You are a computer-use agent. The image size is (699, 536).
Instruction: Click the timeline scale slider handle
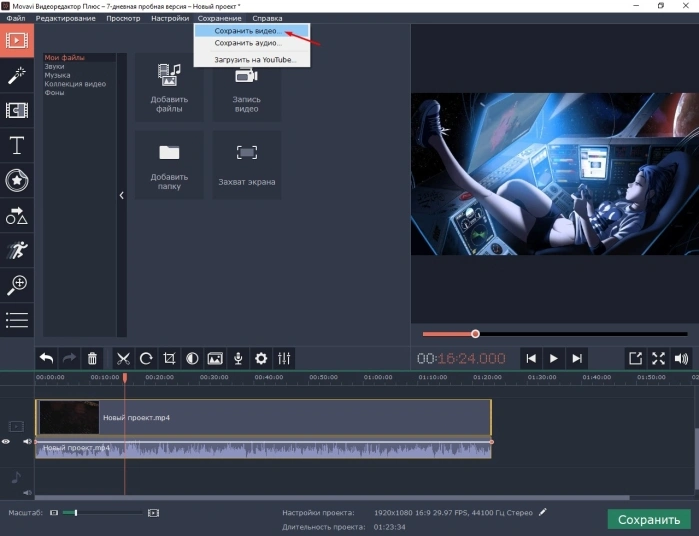(x=76, y=513)
